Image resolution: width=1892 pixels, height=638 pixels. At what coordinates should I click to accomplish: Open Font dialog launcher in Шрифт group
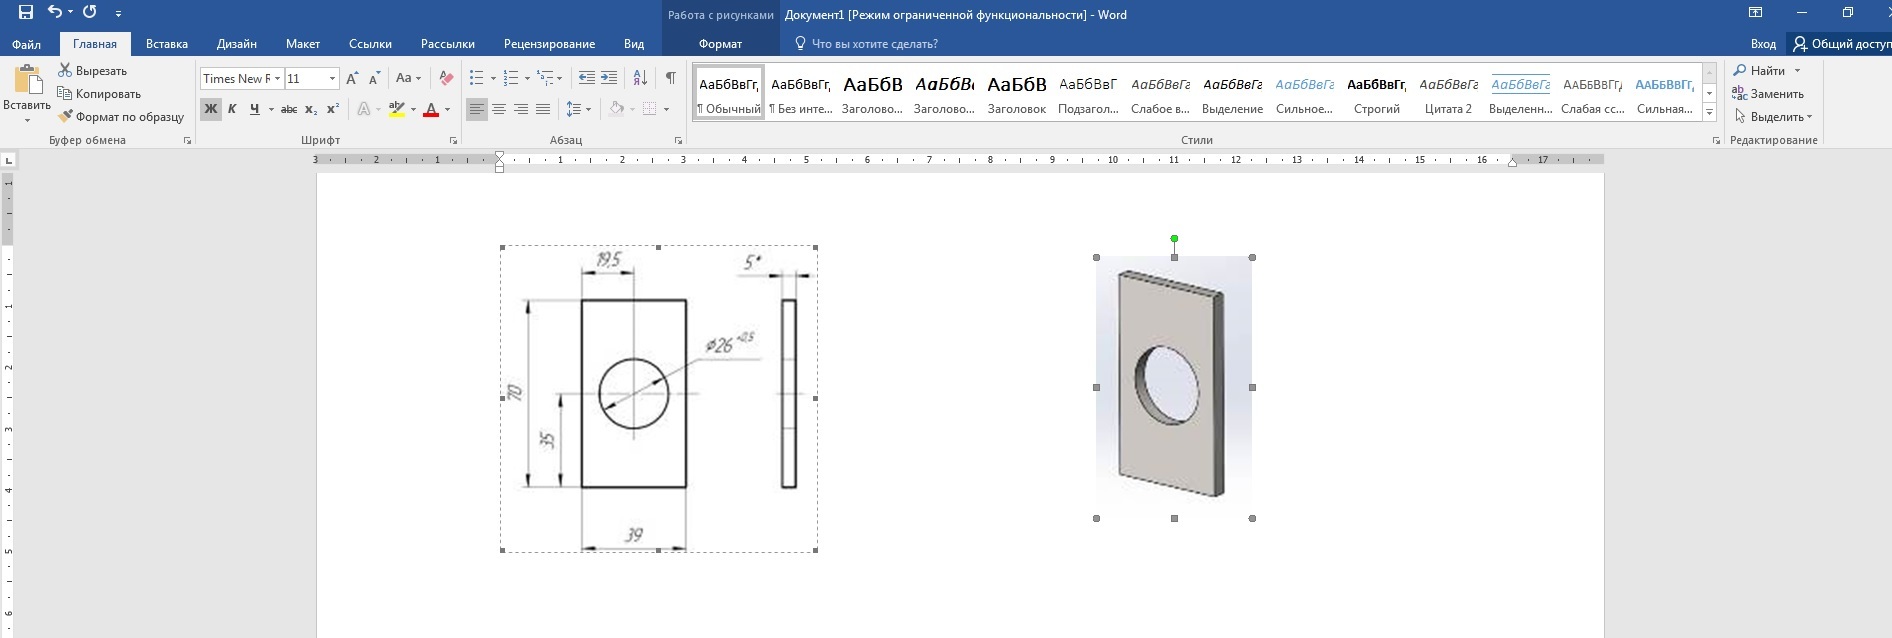point(453,141)
